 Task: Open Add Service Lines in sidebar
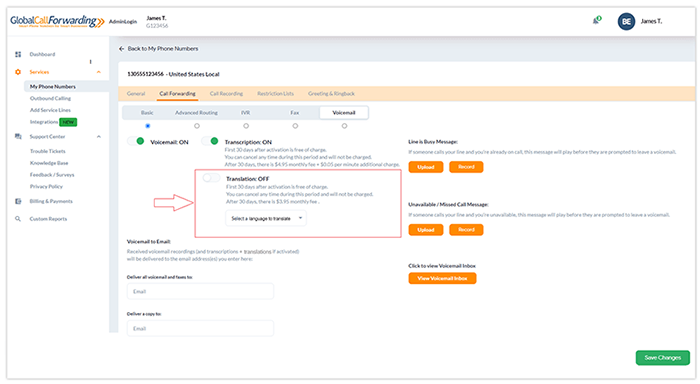[x=50, y=110]
